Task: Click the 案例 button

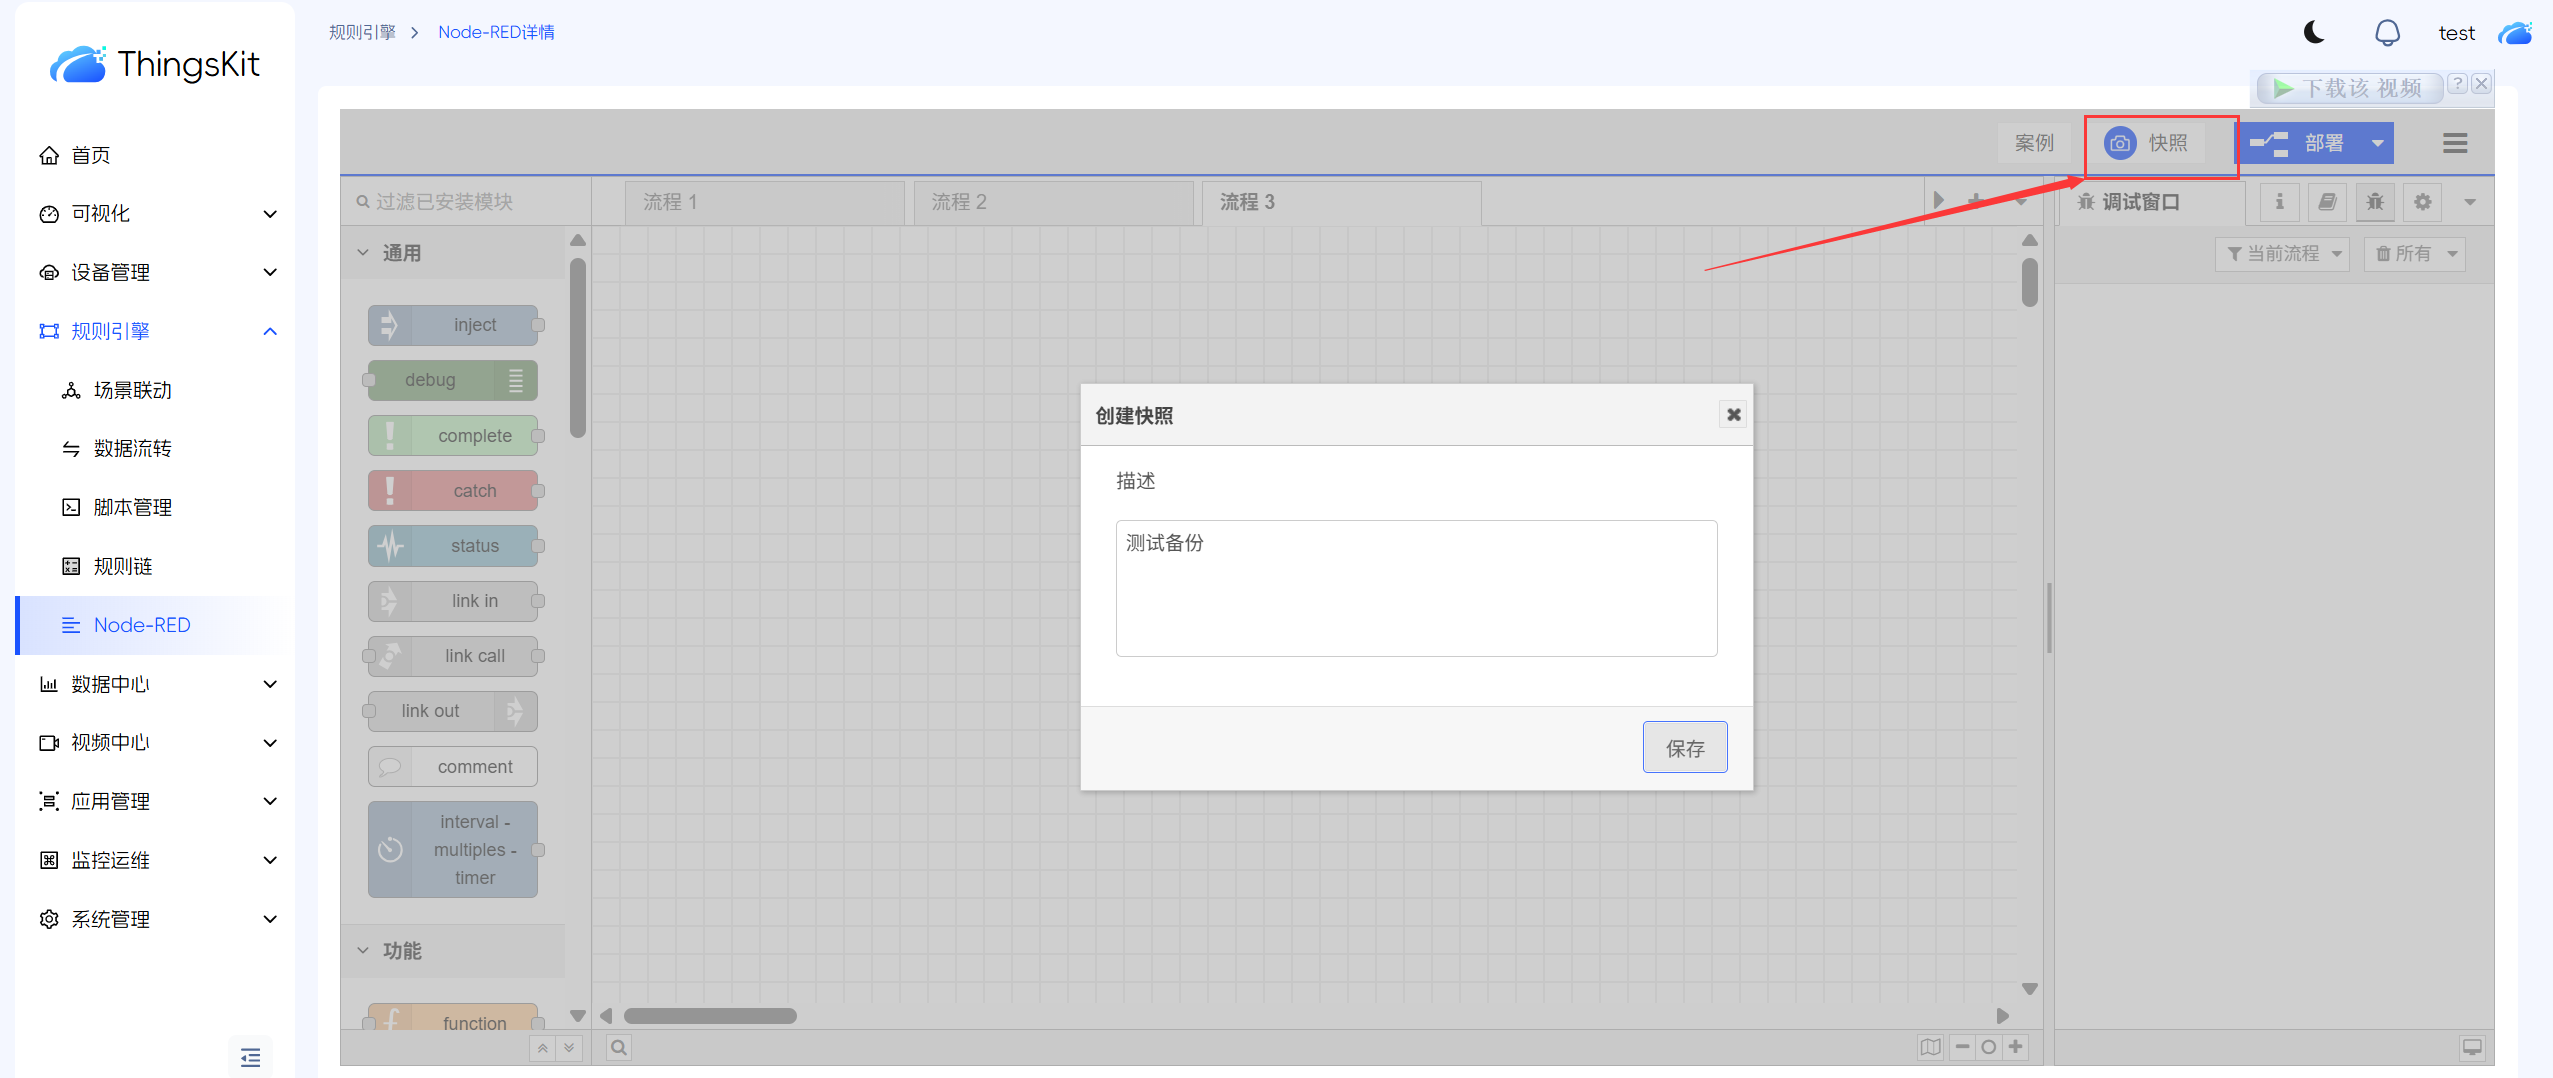Action: [2033, 143]
